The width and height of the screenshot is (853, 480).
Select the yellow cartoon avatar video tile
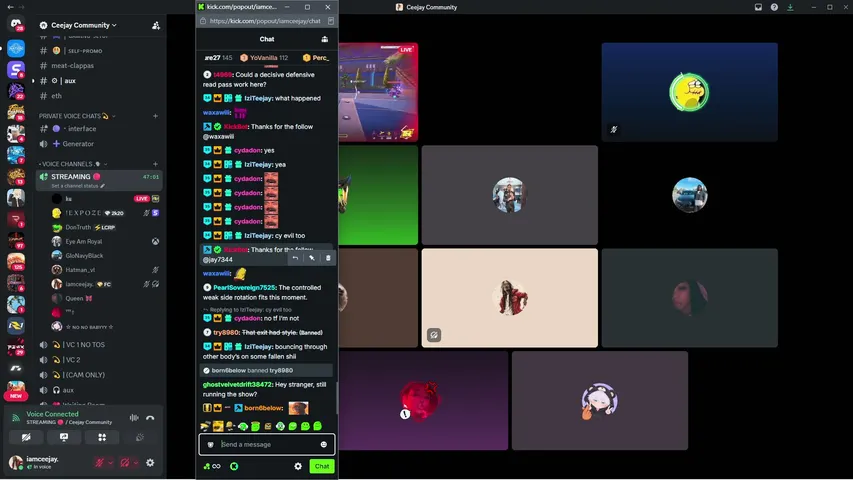[x=689, y=92]
